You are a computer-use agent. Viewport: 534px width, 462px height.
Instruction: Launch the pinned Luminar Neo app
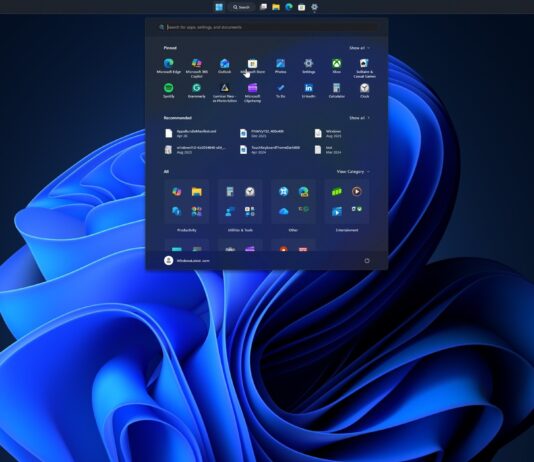224,93
